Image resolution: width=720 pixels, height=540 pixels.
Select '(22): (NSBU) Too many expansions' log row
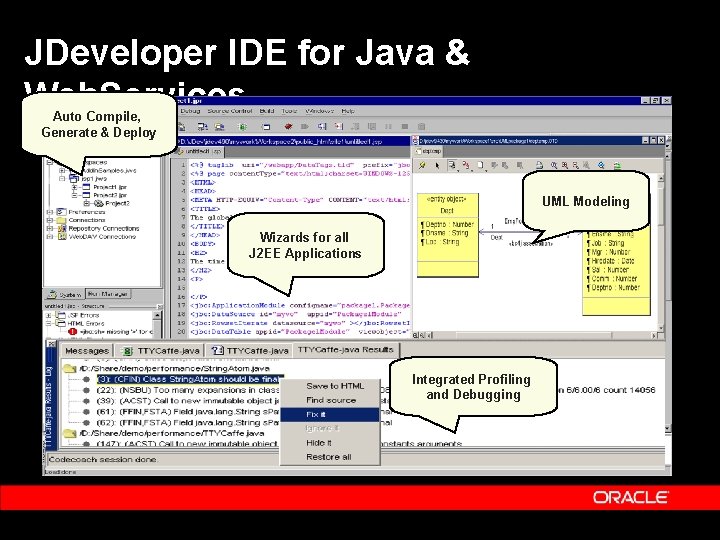tap(188, 390)
